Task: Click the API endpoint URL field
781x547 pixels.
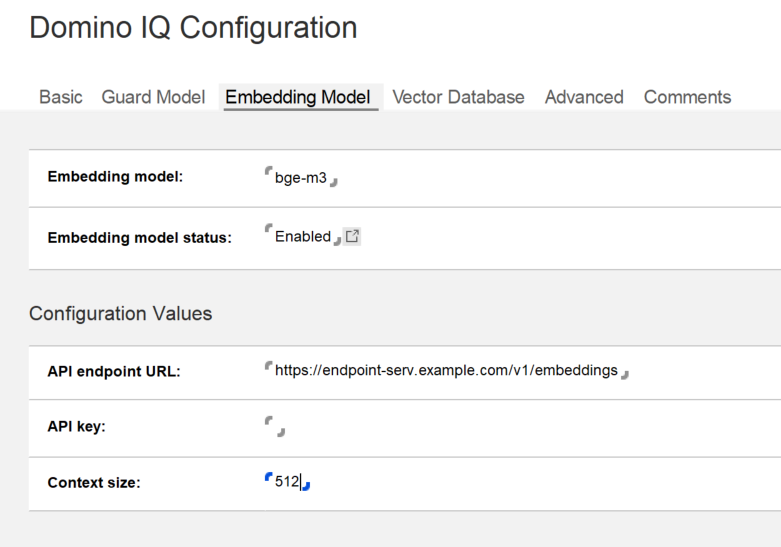Action: click(x=447, y=371)
